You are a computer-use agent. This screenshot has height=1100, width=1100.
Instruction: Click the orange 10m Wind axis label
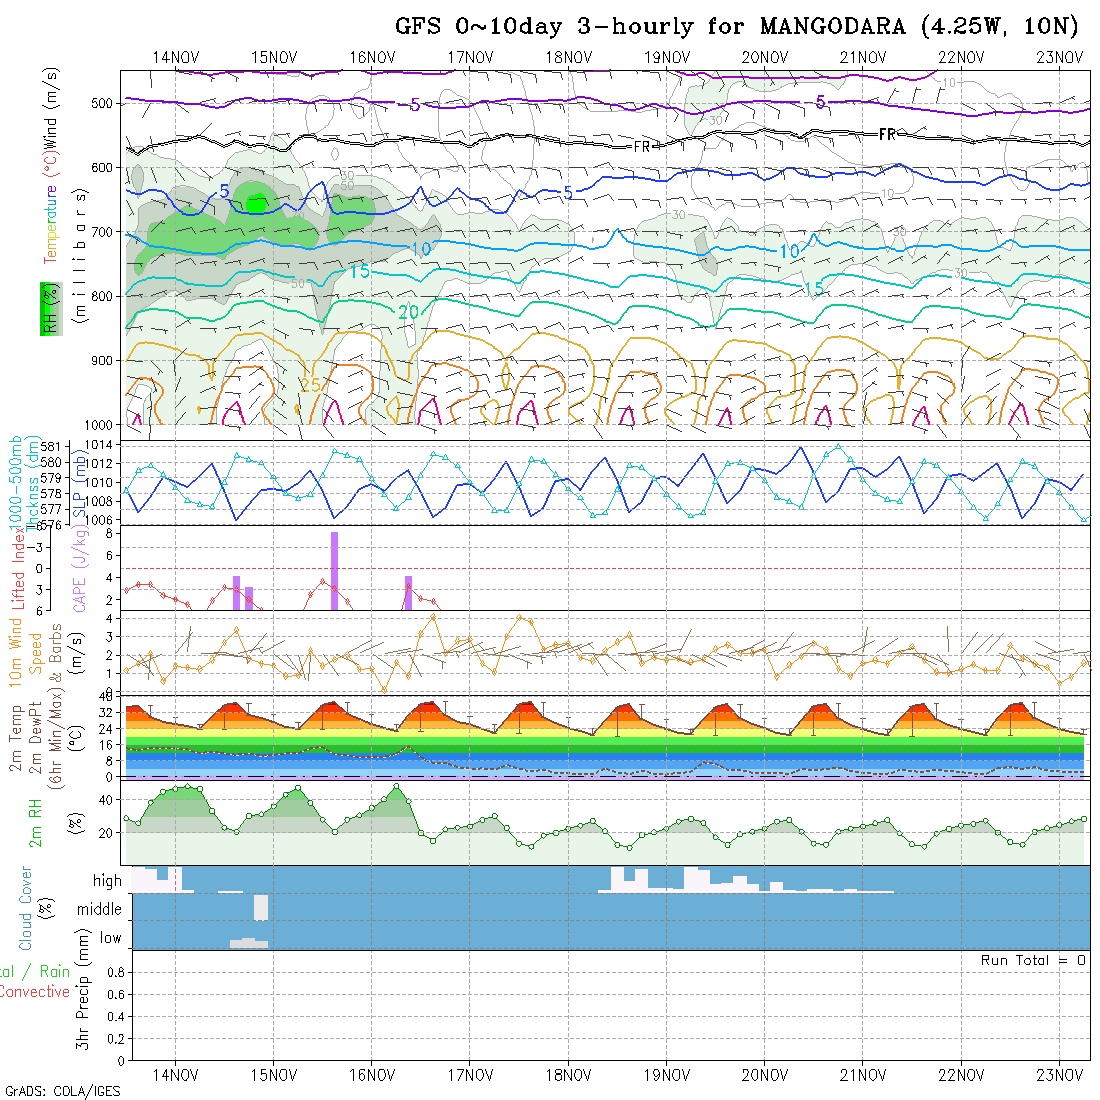click(x=16, y=650)
